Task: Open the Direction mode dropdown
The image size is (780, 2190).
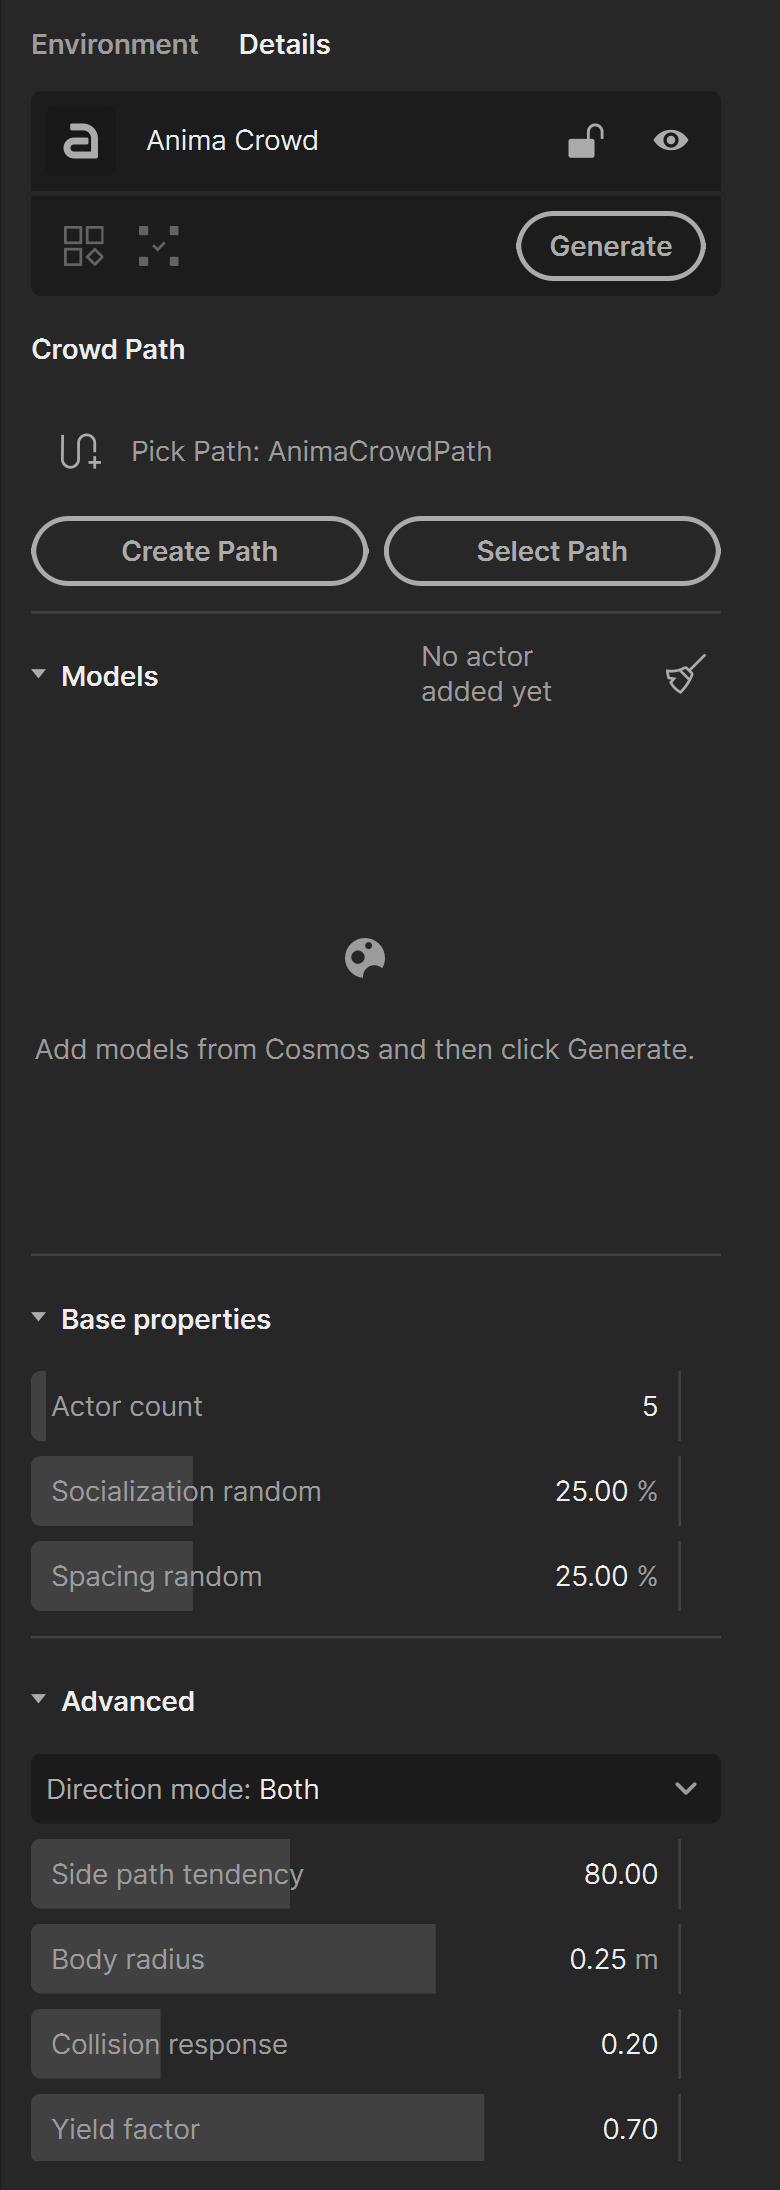Action: coord(376,1788)
